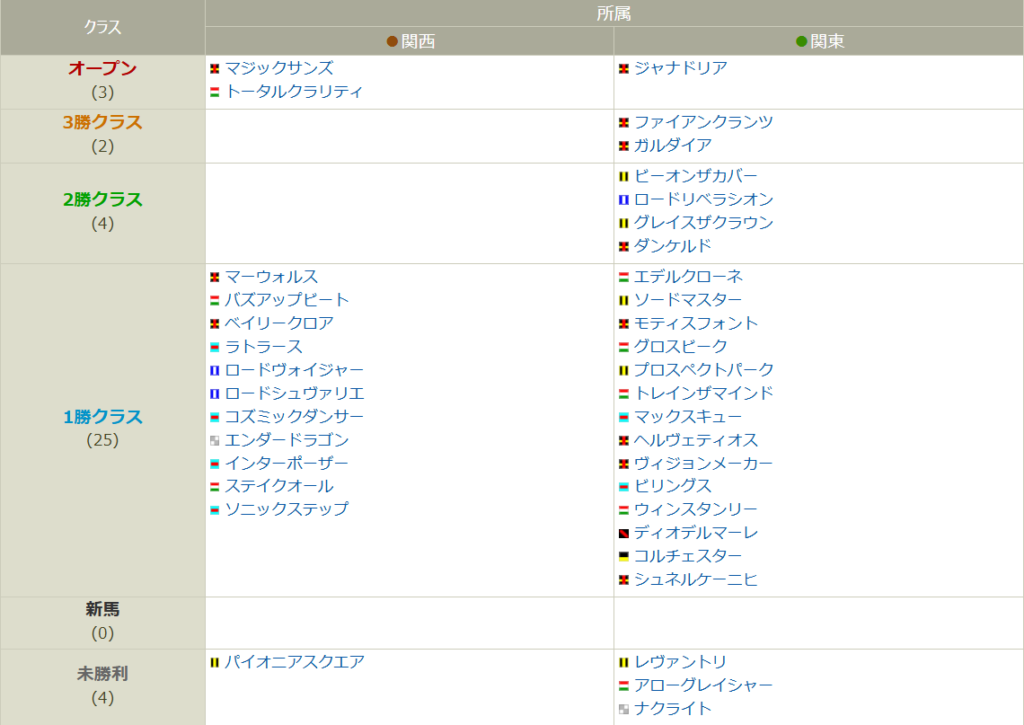Click the green circle next to 関東
Image resolution: width=1024 pixels, height=725 pixels.
point(801,42)
